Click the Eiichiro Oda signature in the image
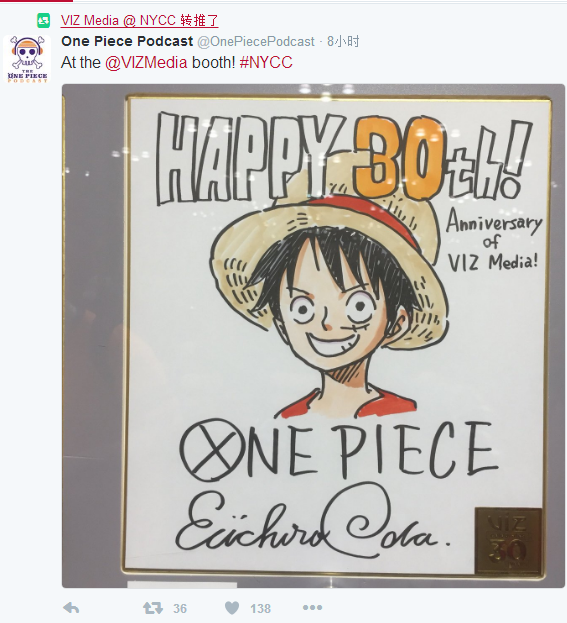The height and width of the screenshot is (623, 567). tap(312, 520)
